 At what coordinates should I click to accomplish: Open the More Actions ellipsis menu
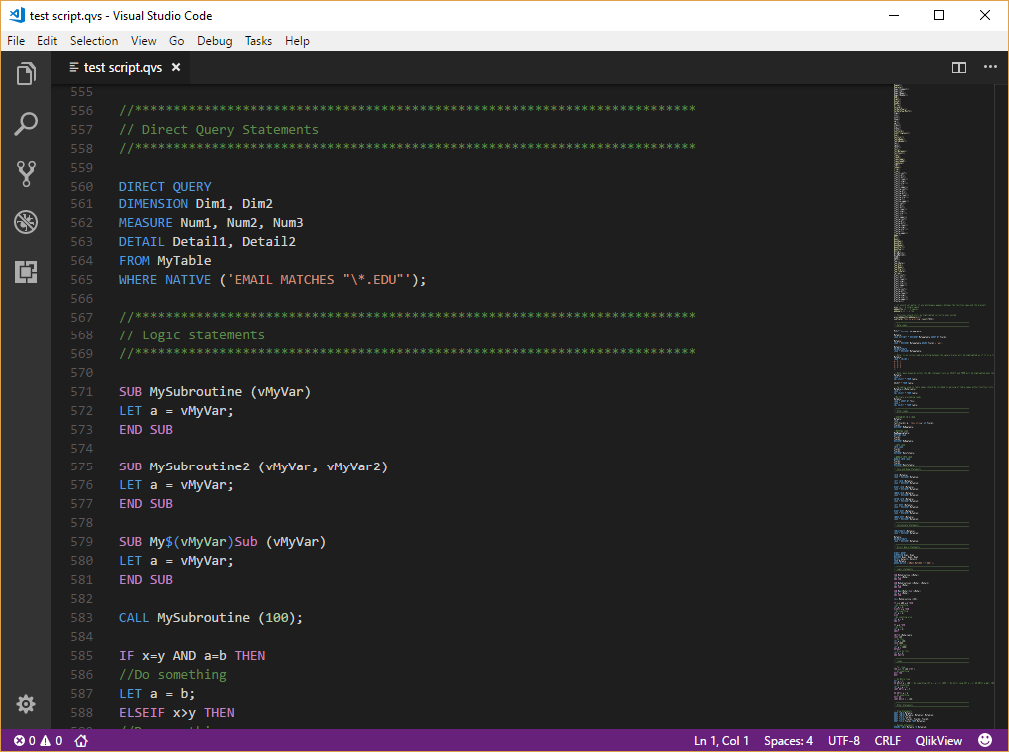989,67
